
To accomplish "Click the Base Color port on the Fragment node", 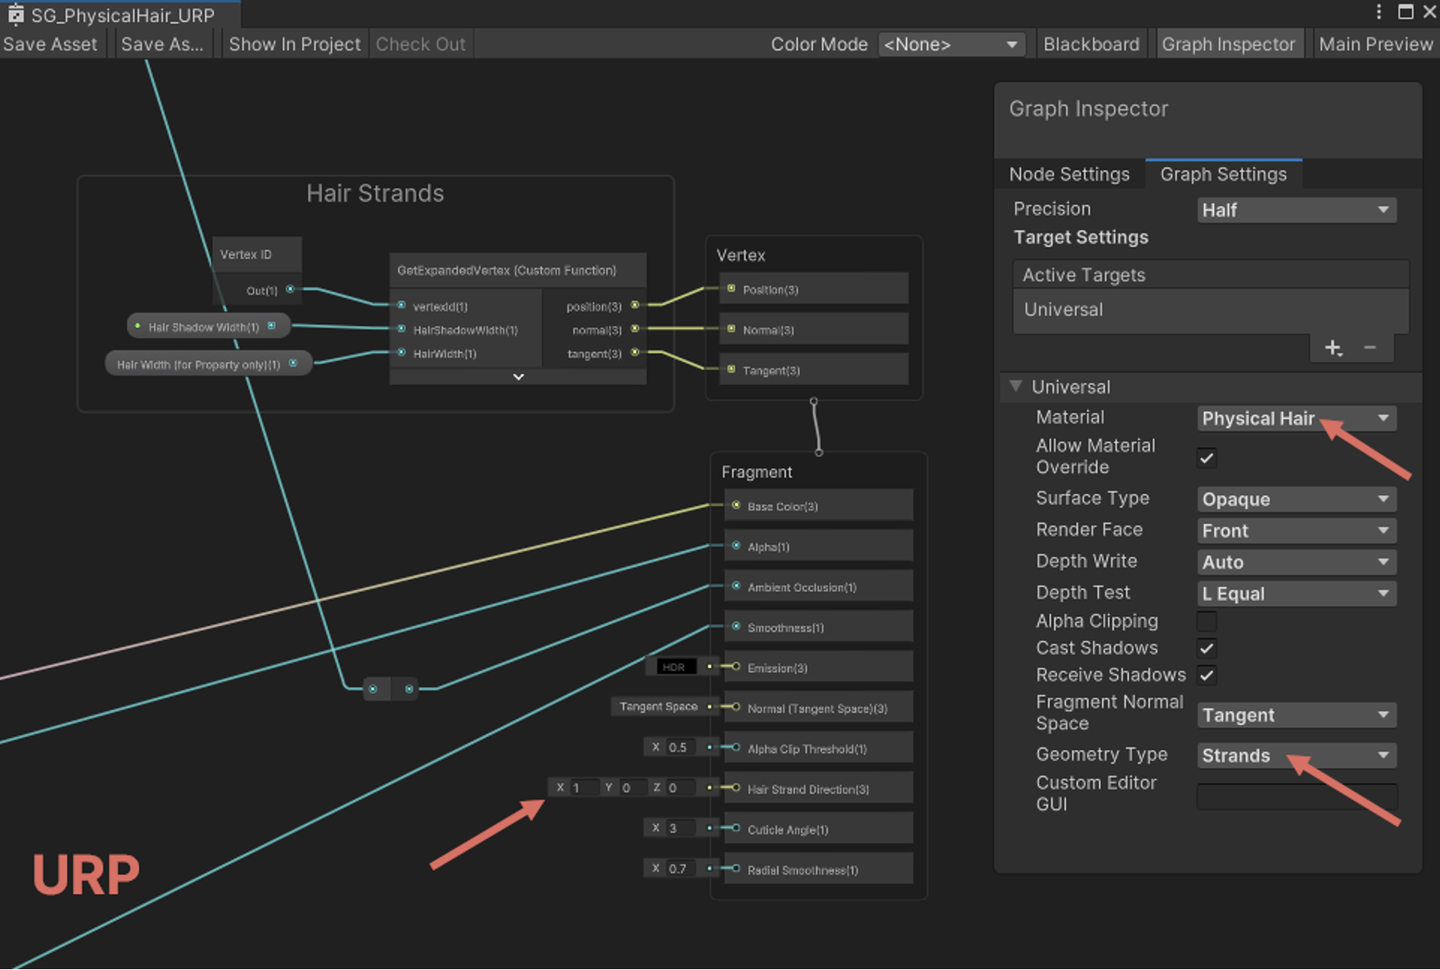I will coord(735,506).
